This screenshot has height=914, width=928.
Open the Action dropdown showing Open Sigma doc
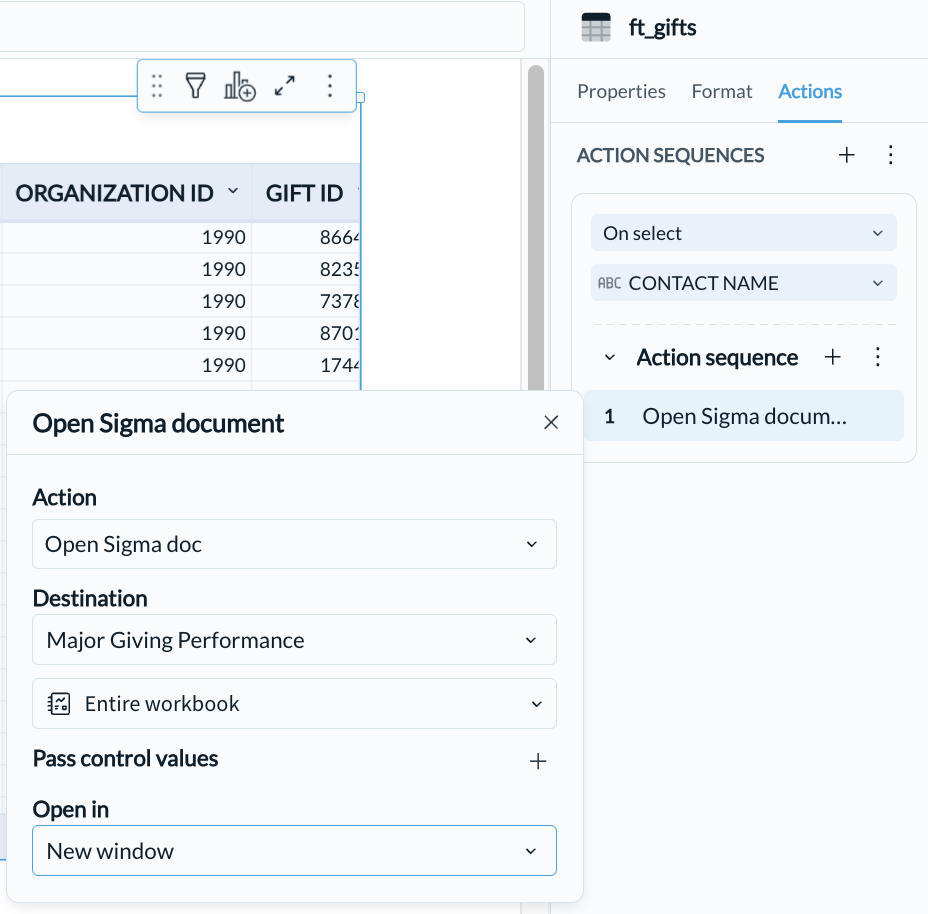pyautogui.click(x=294, y=544)
